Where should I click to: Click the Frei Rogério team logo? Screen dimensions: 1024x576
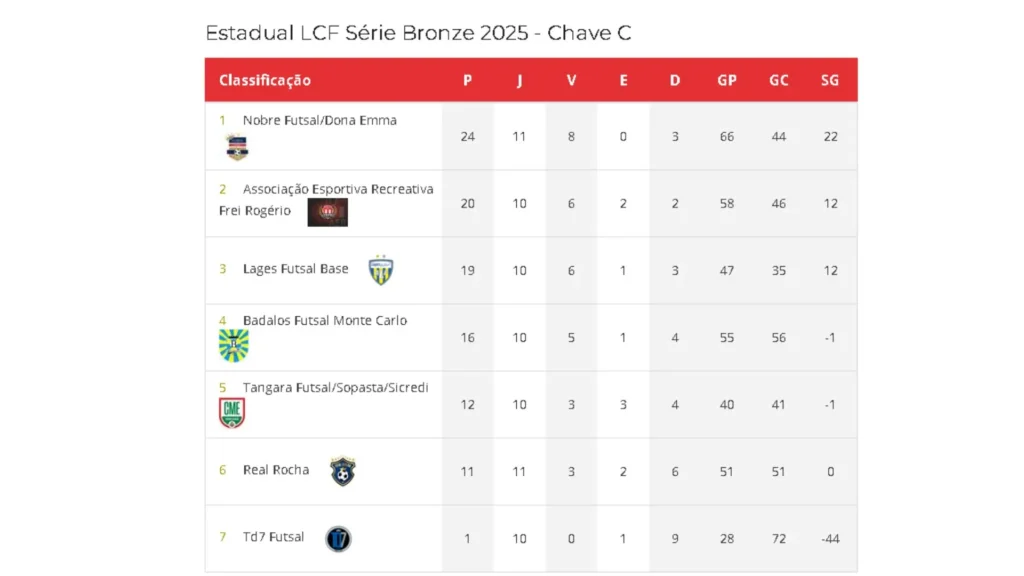tap(327, 212)
